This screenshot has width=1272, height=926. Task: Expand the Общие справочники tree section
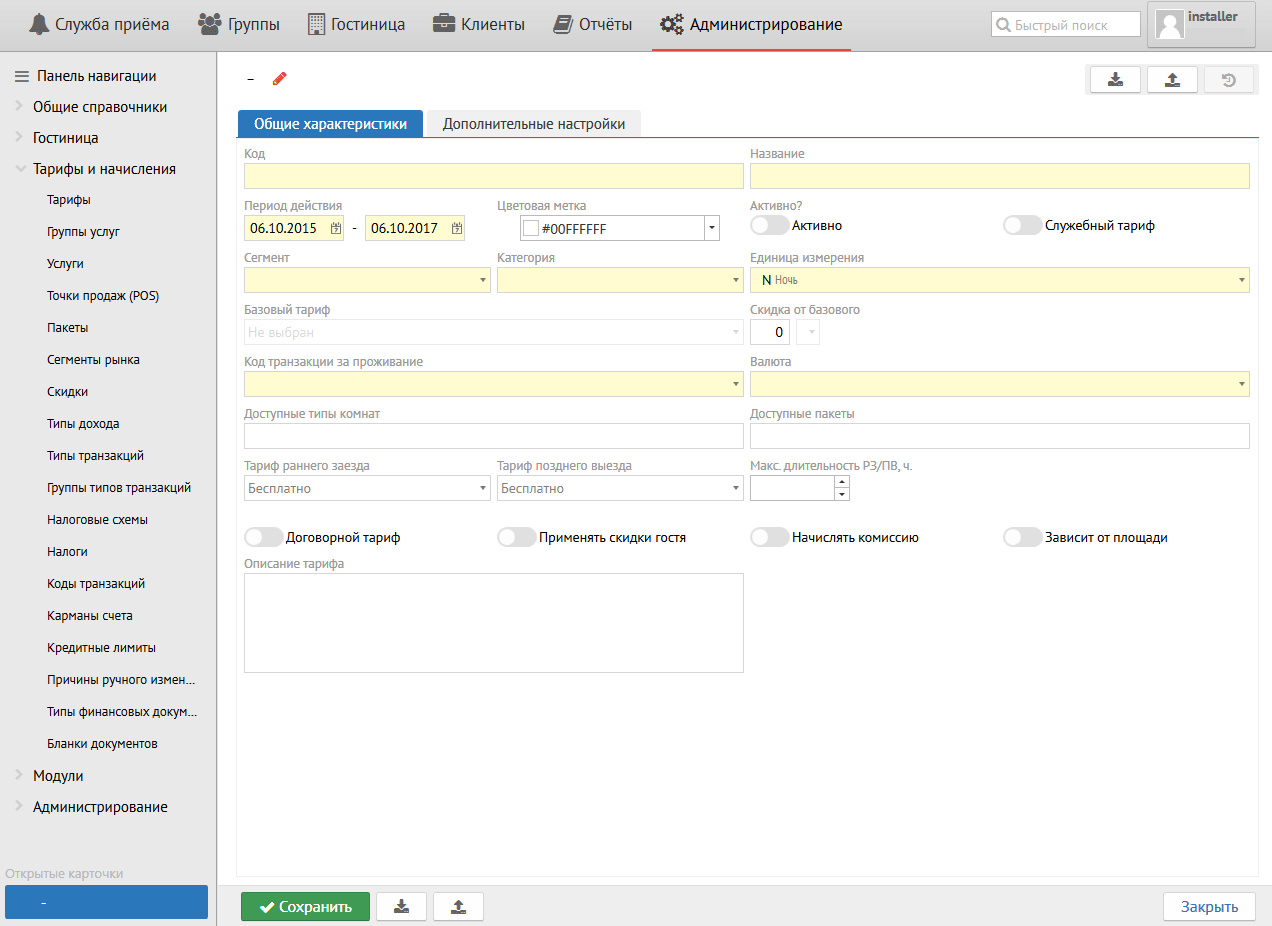19,107
